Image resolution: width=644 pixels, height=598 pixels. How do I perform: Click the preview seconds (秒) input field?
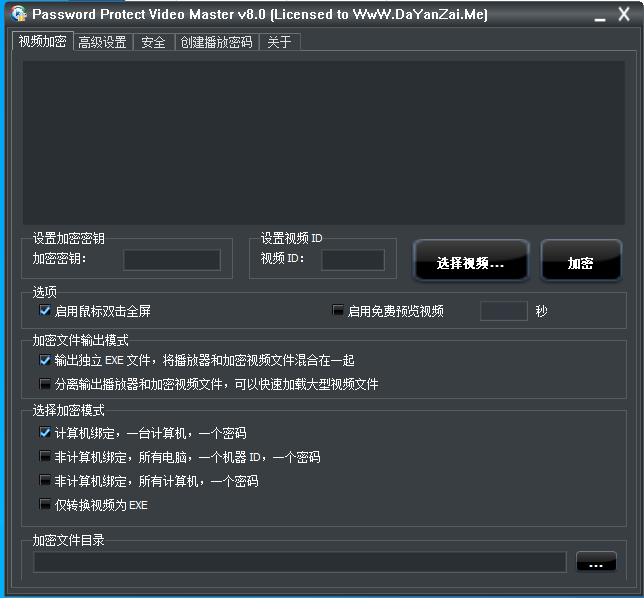pyautogui.click(x=504, y=311)
